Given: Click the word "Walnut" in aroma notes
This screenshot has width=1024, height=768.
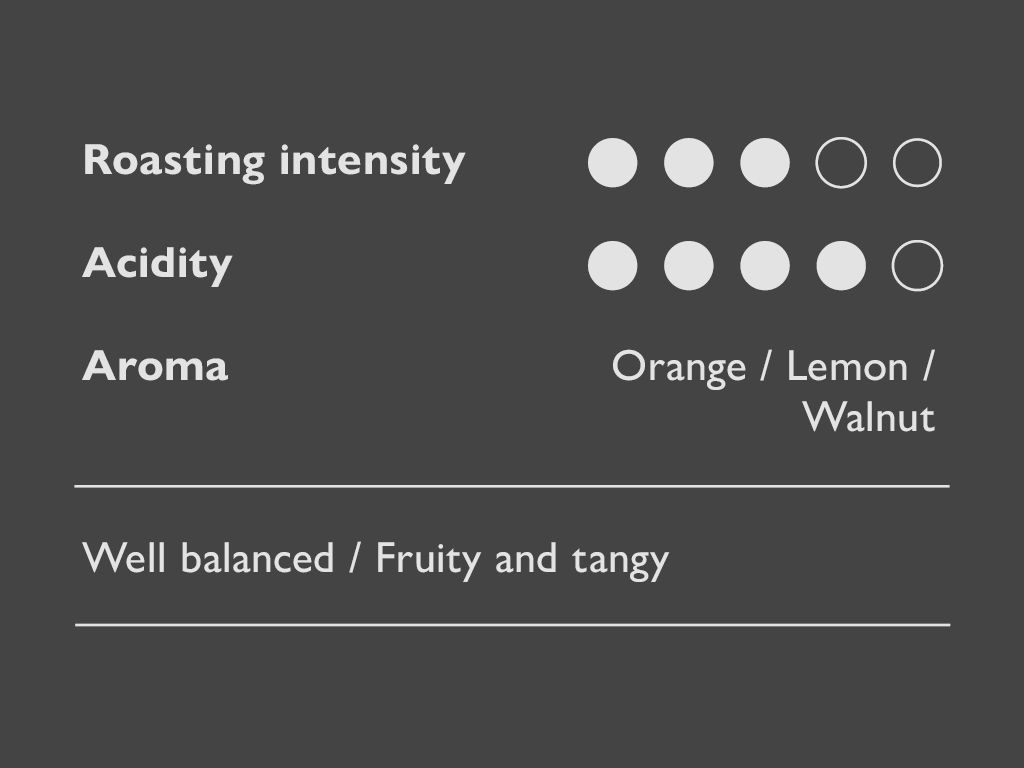Looking at the screenshot, I should (x=869, y=417).
